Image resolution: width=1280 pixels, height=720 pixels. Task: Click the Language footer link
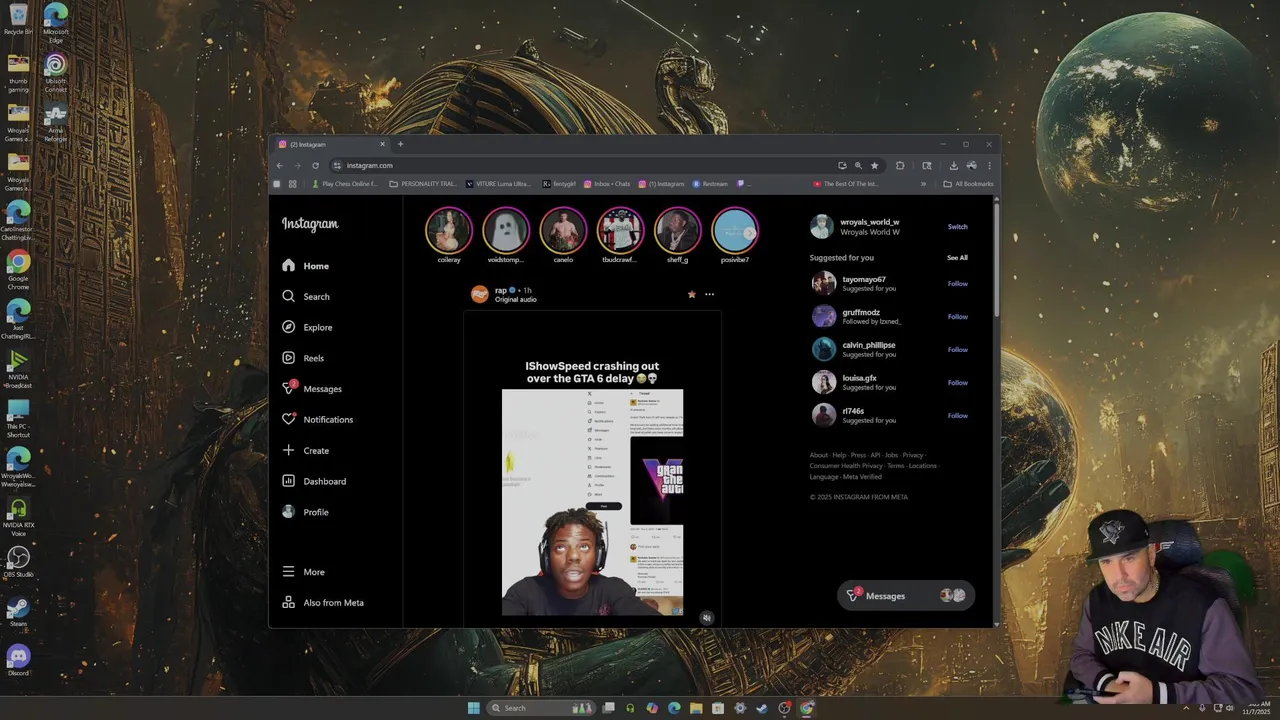tap(824, 477)
